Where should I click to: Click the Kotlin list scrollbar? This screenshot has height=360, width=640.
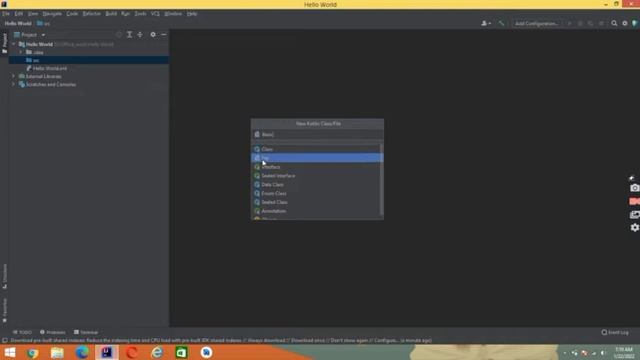click(x=382, y=179)
